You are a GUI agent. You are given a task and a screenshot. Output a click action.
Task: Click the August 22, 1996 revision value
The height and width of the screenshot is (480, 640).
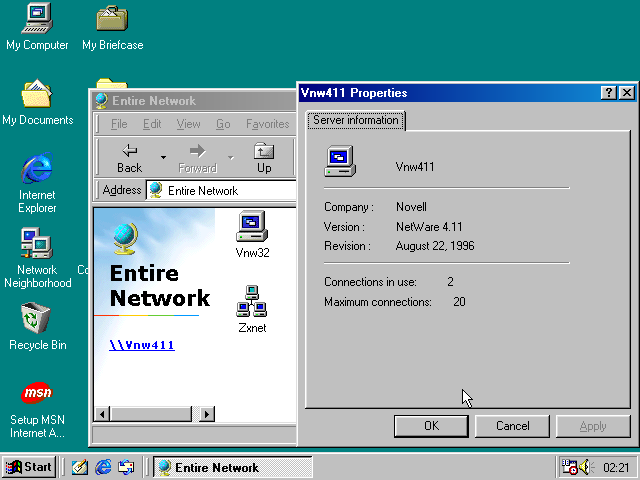[x=435, y=246]
